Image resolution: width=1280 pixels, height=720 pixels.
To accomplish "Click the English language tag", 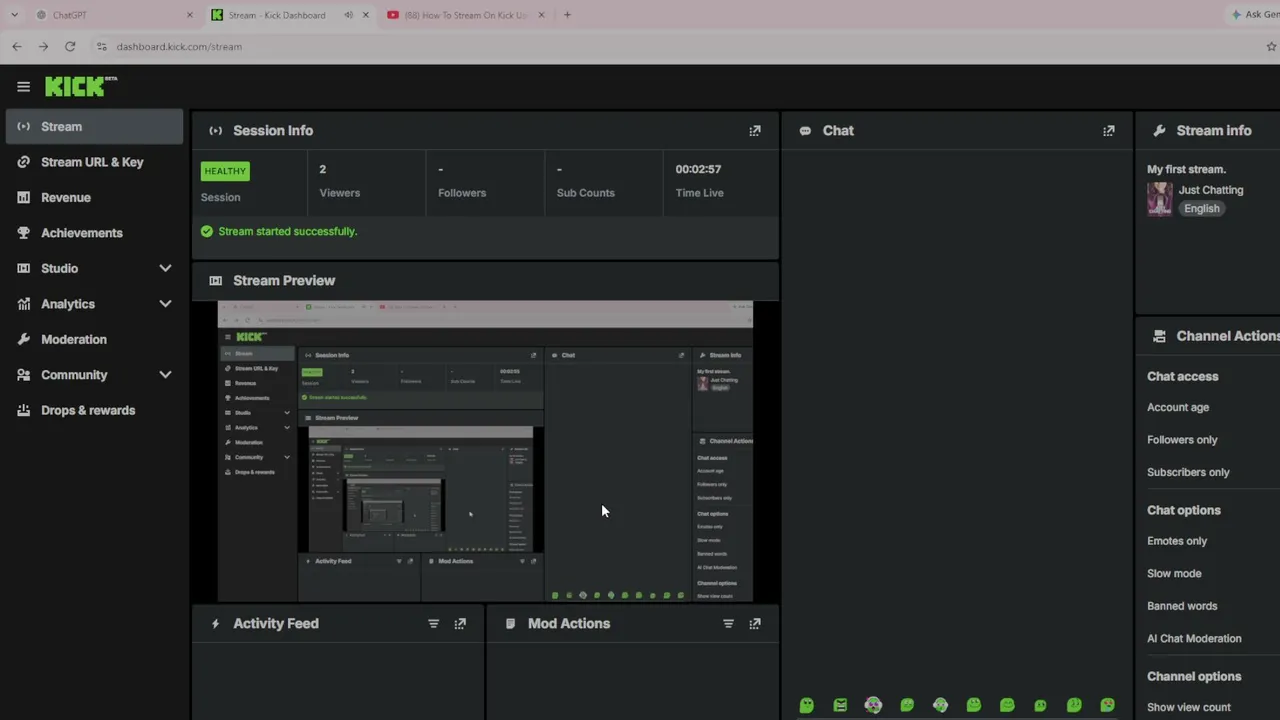I will pyautogui.click(x=1202, y=209).
